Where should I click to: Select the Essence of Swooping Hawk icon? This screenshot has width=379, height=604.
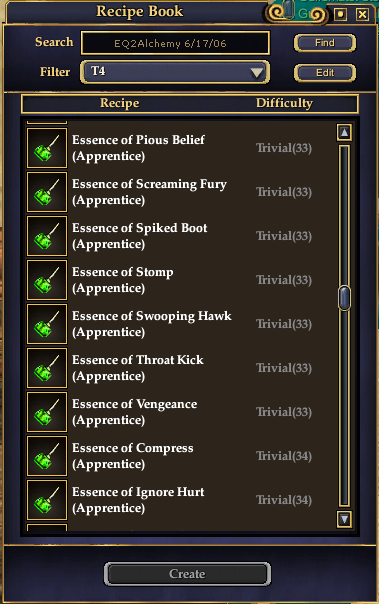47,324
